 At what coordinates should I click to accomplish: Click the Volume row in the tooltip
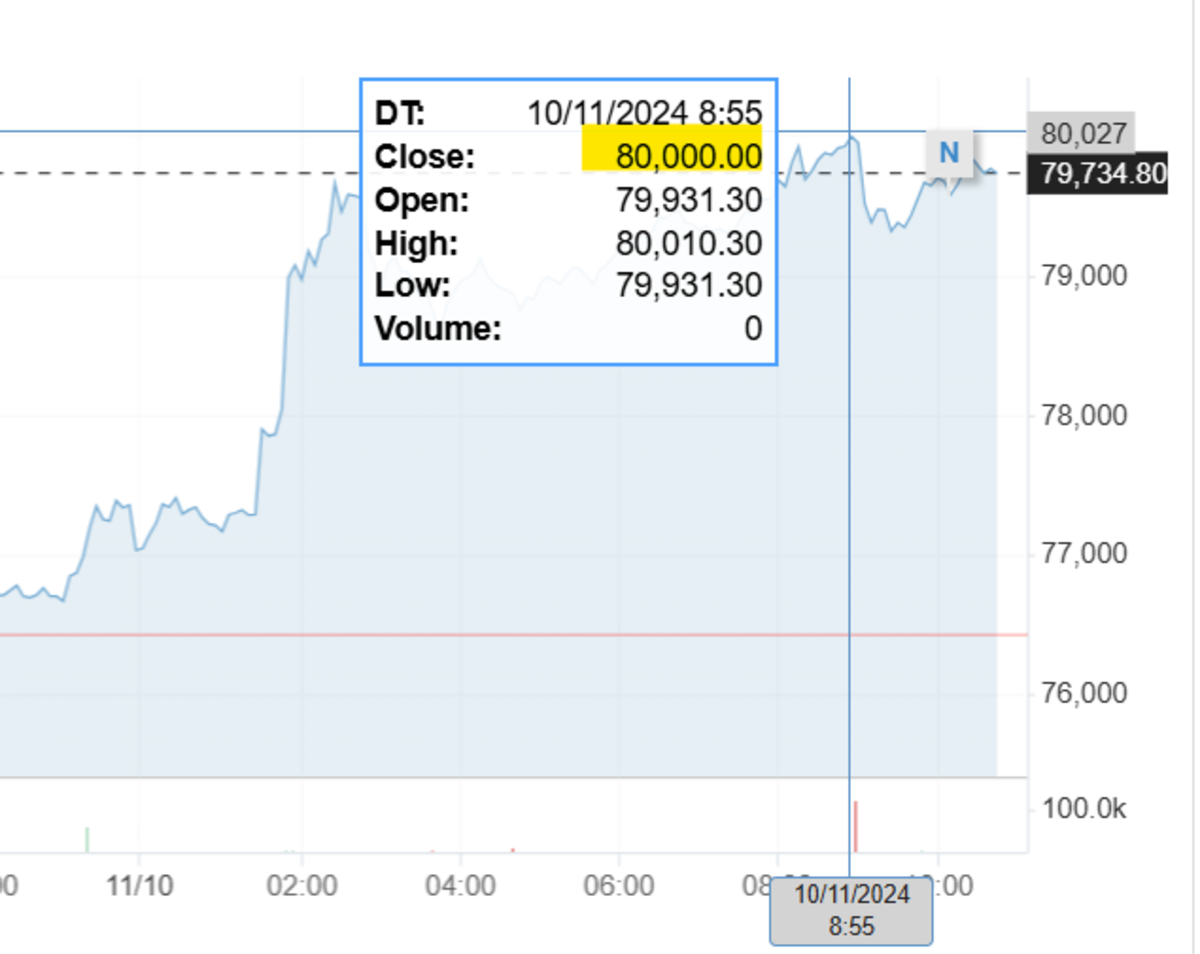[x=568, y=329]
